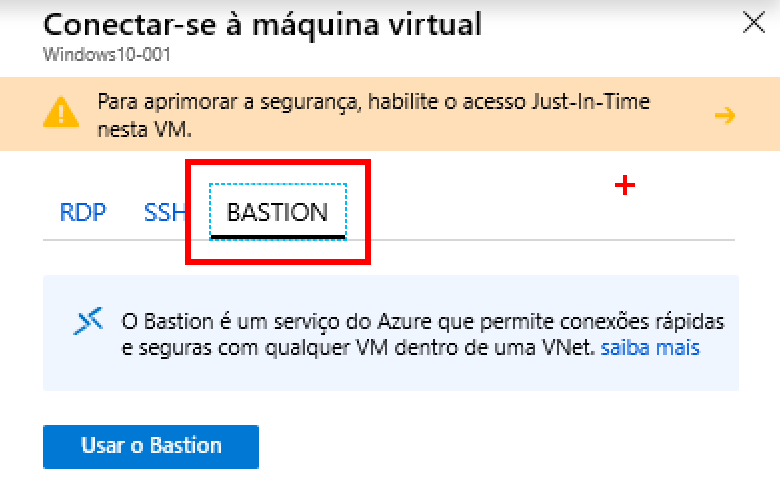
Task: Click the Bastion description's first line
Action: coord(422,322)
